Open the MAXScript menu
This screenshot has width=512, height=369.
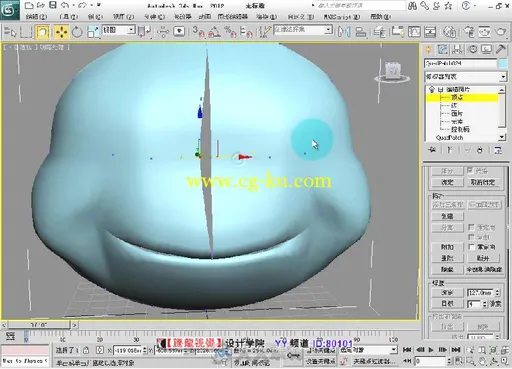pyautogui.click(x=341, y=16)
